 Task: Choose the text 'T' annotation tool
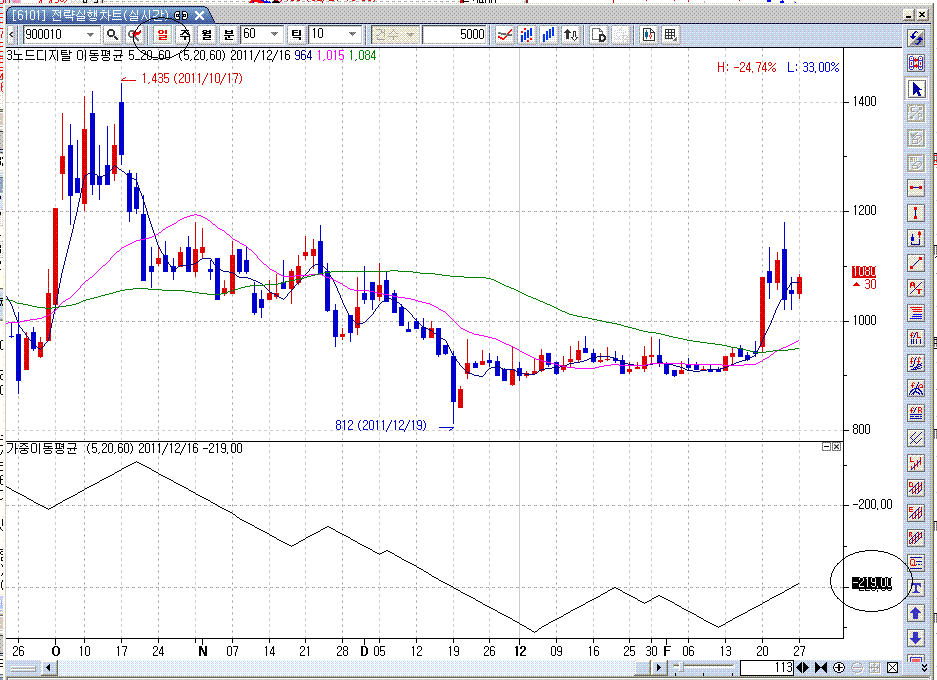[x=916, y=588]
